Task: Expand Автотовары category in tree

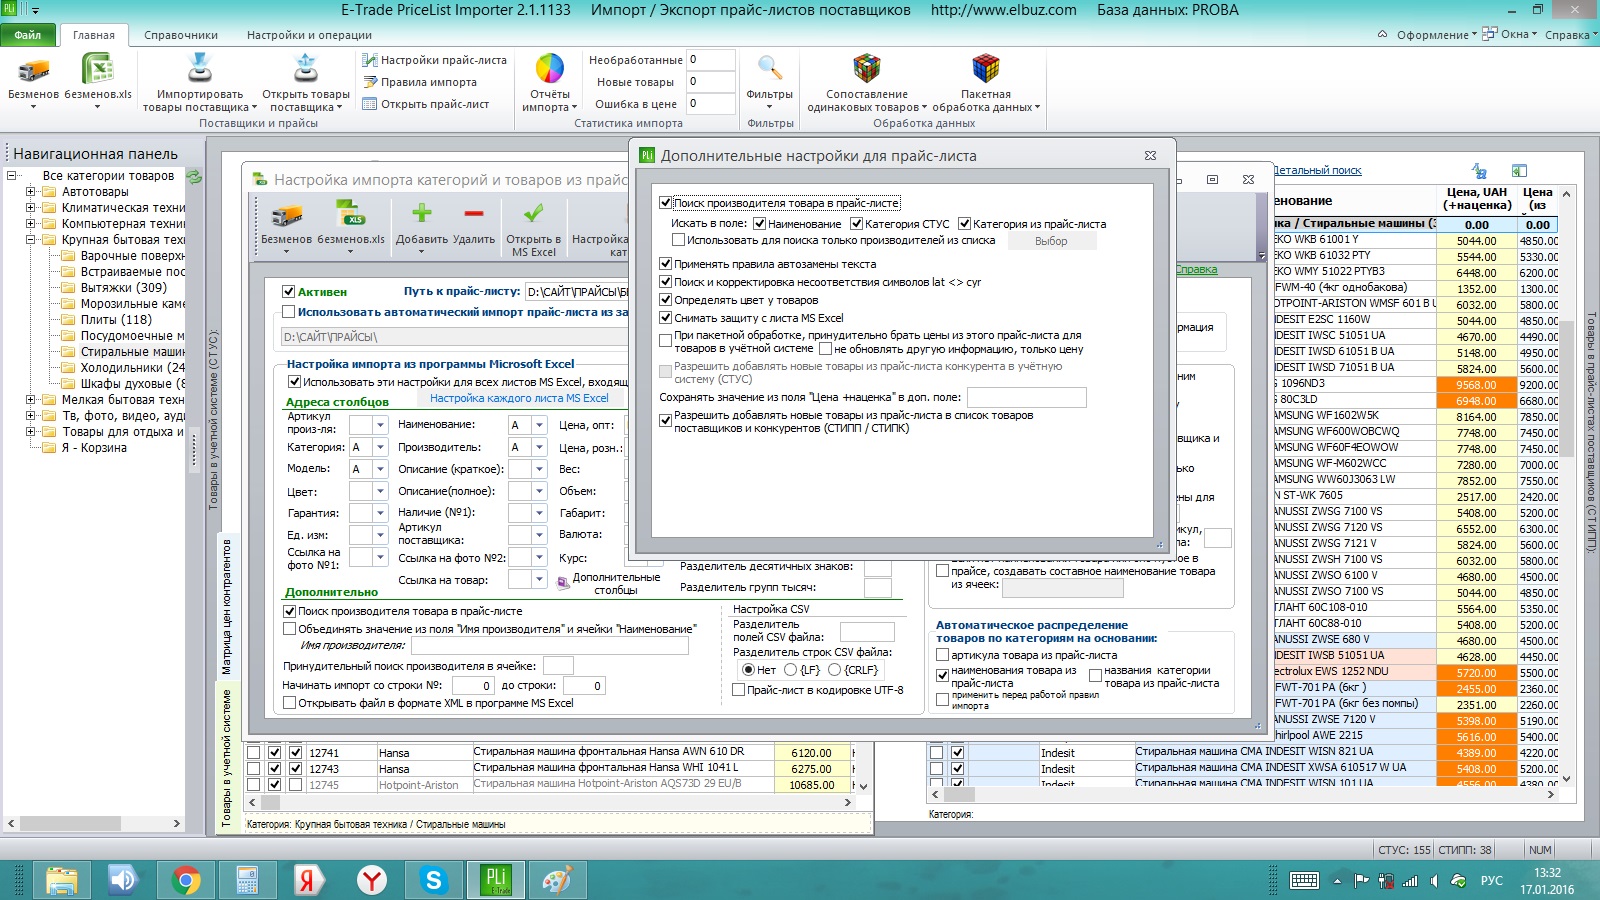Action: (x=30, y=192)
